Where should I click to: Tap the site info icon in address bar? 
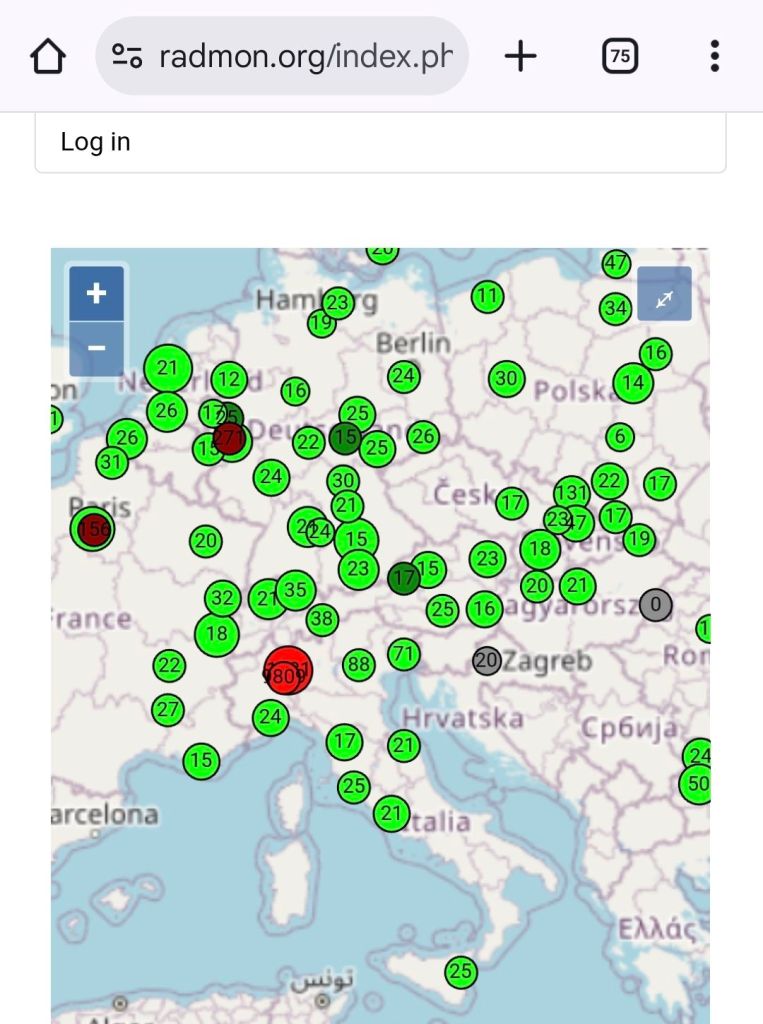pyautogui.click(x=127, y=56)
